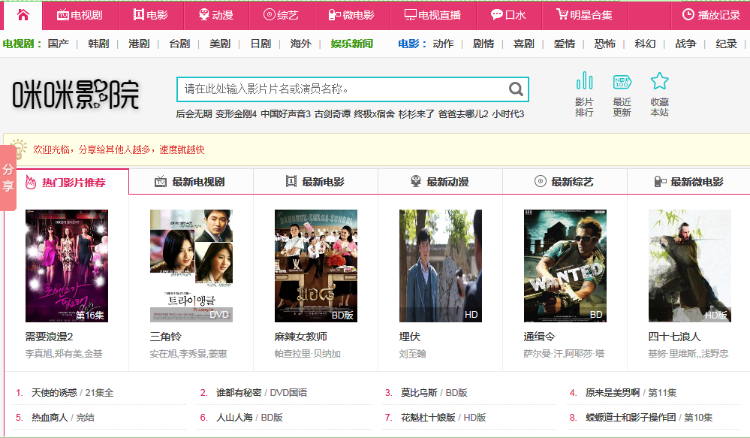
Task: Click the 咪咪影院 site logo
Action: pyautogui.click(x=76, y=94)
